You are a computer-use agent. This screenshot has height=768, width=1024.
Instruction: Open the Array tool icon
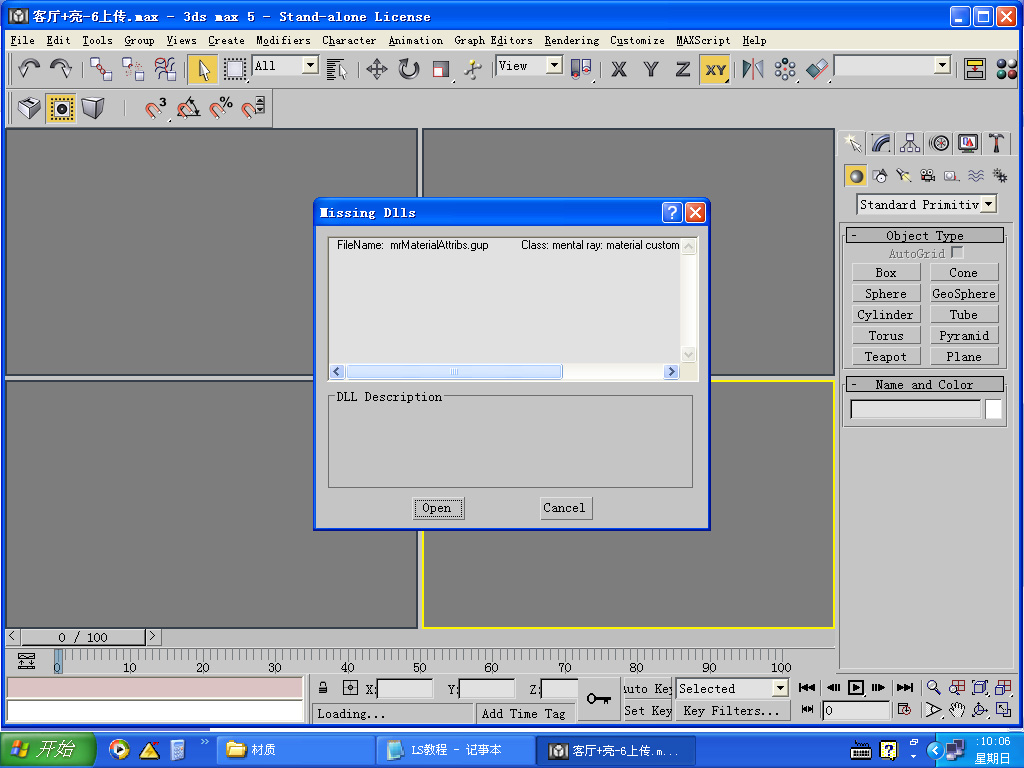[785, 69]
